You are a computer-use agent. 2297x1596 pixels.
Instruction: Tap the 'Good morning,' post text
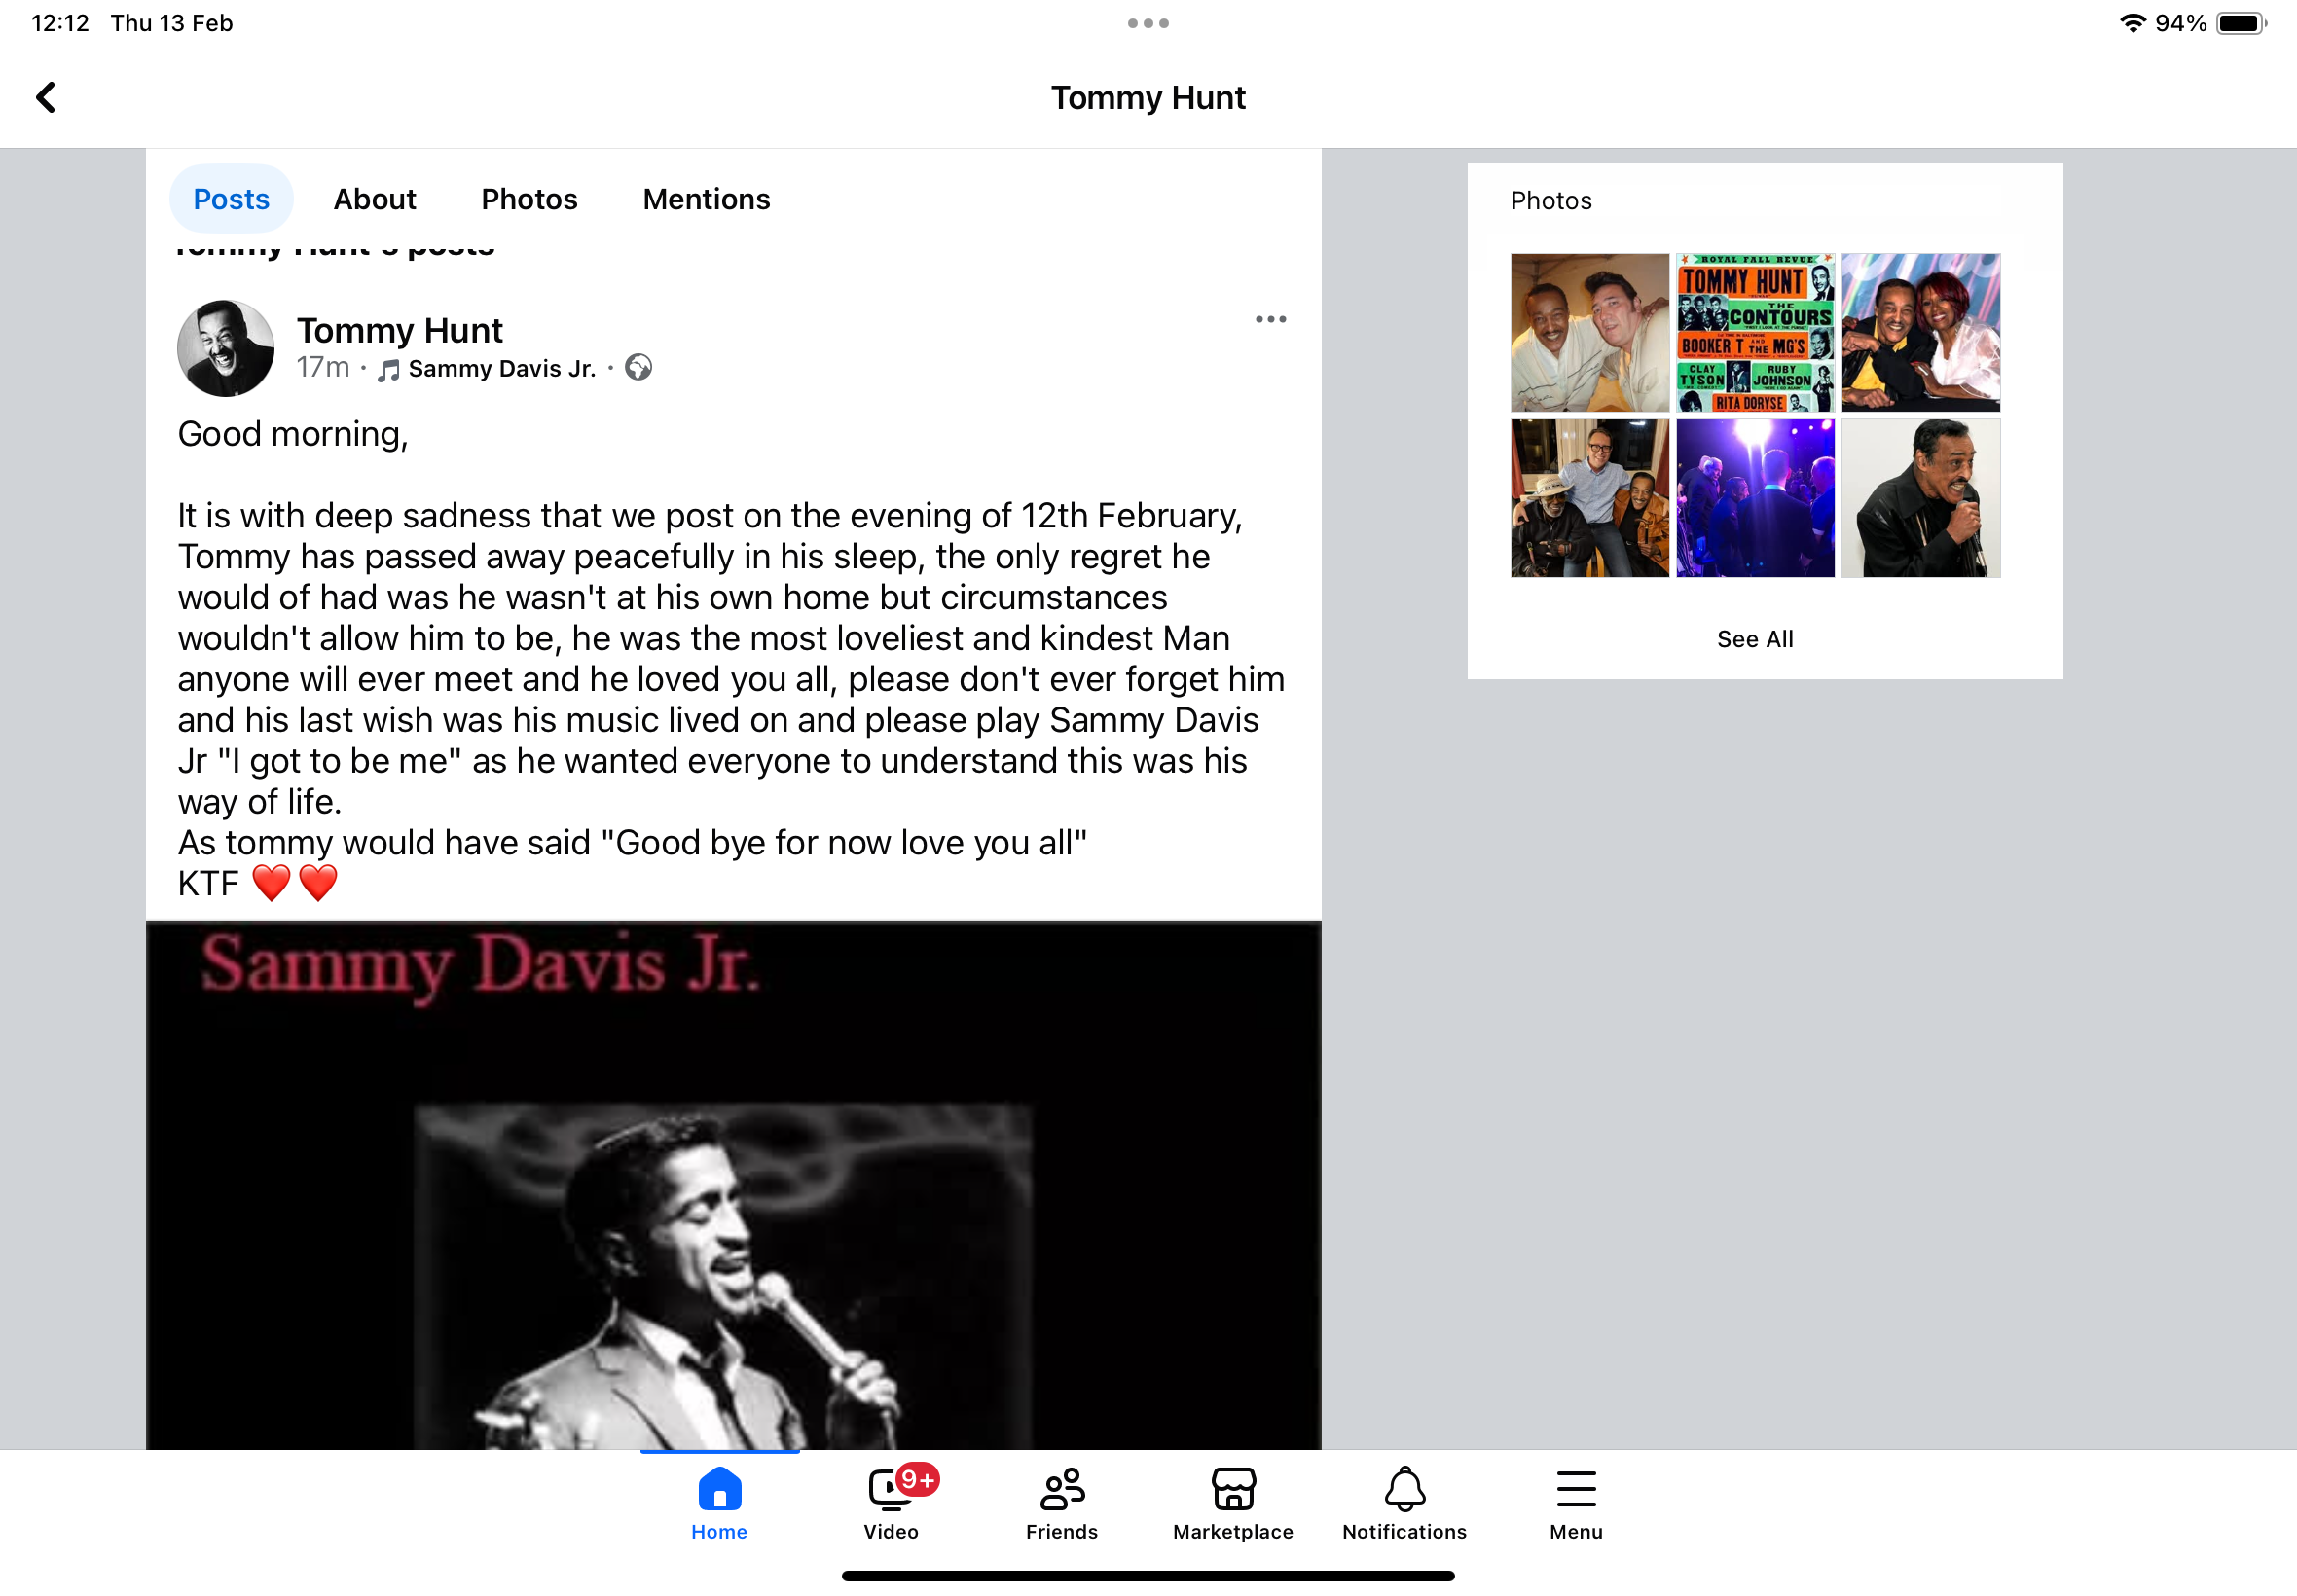tap(293, 434)
